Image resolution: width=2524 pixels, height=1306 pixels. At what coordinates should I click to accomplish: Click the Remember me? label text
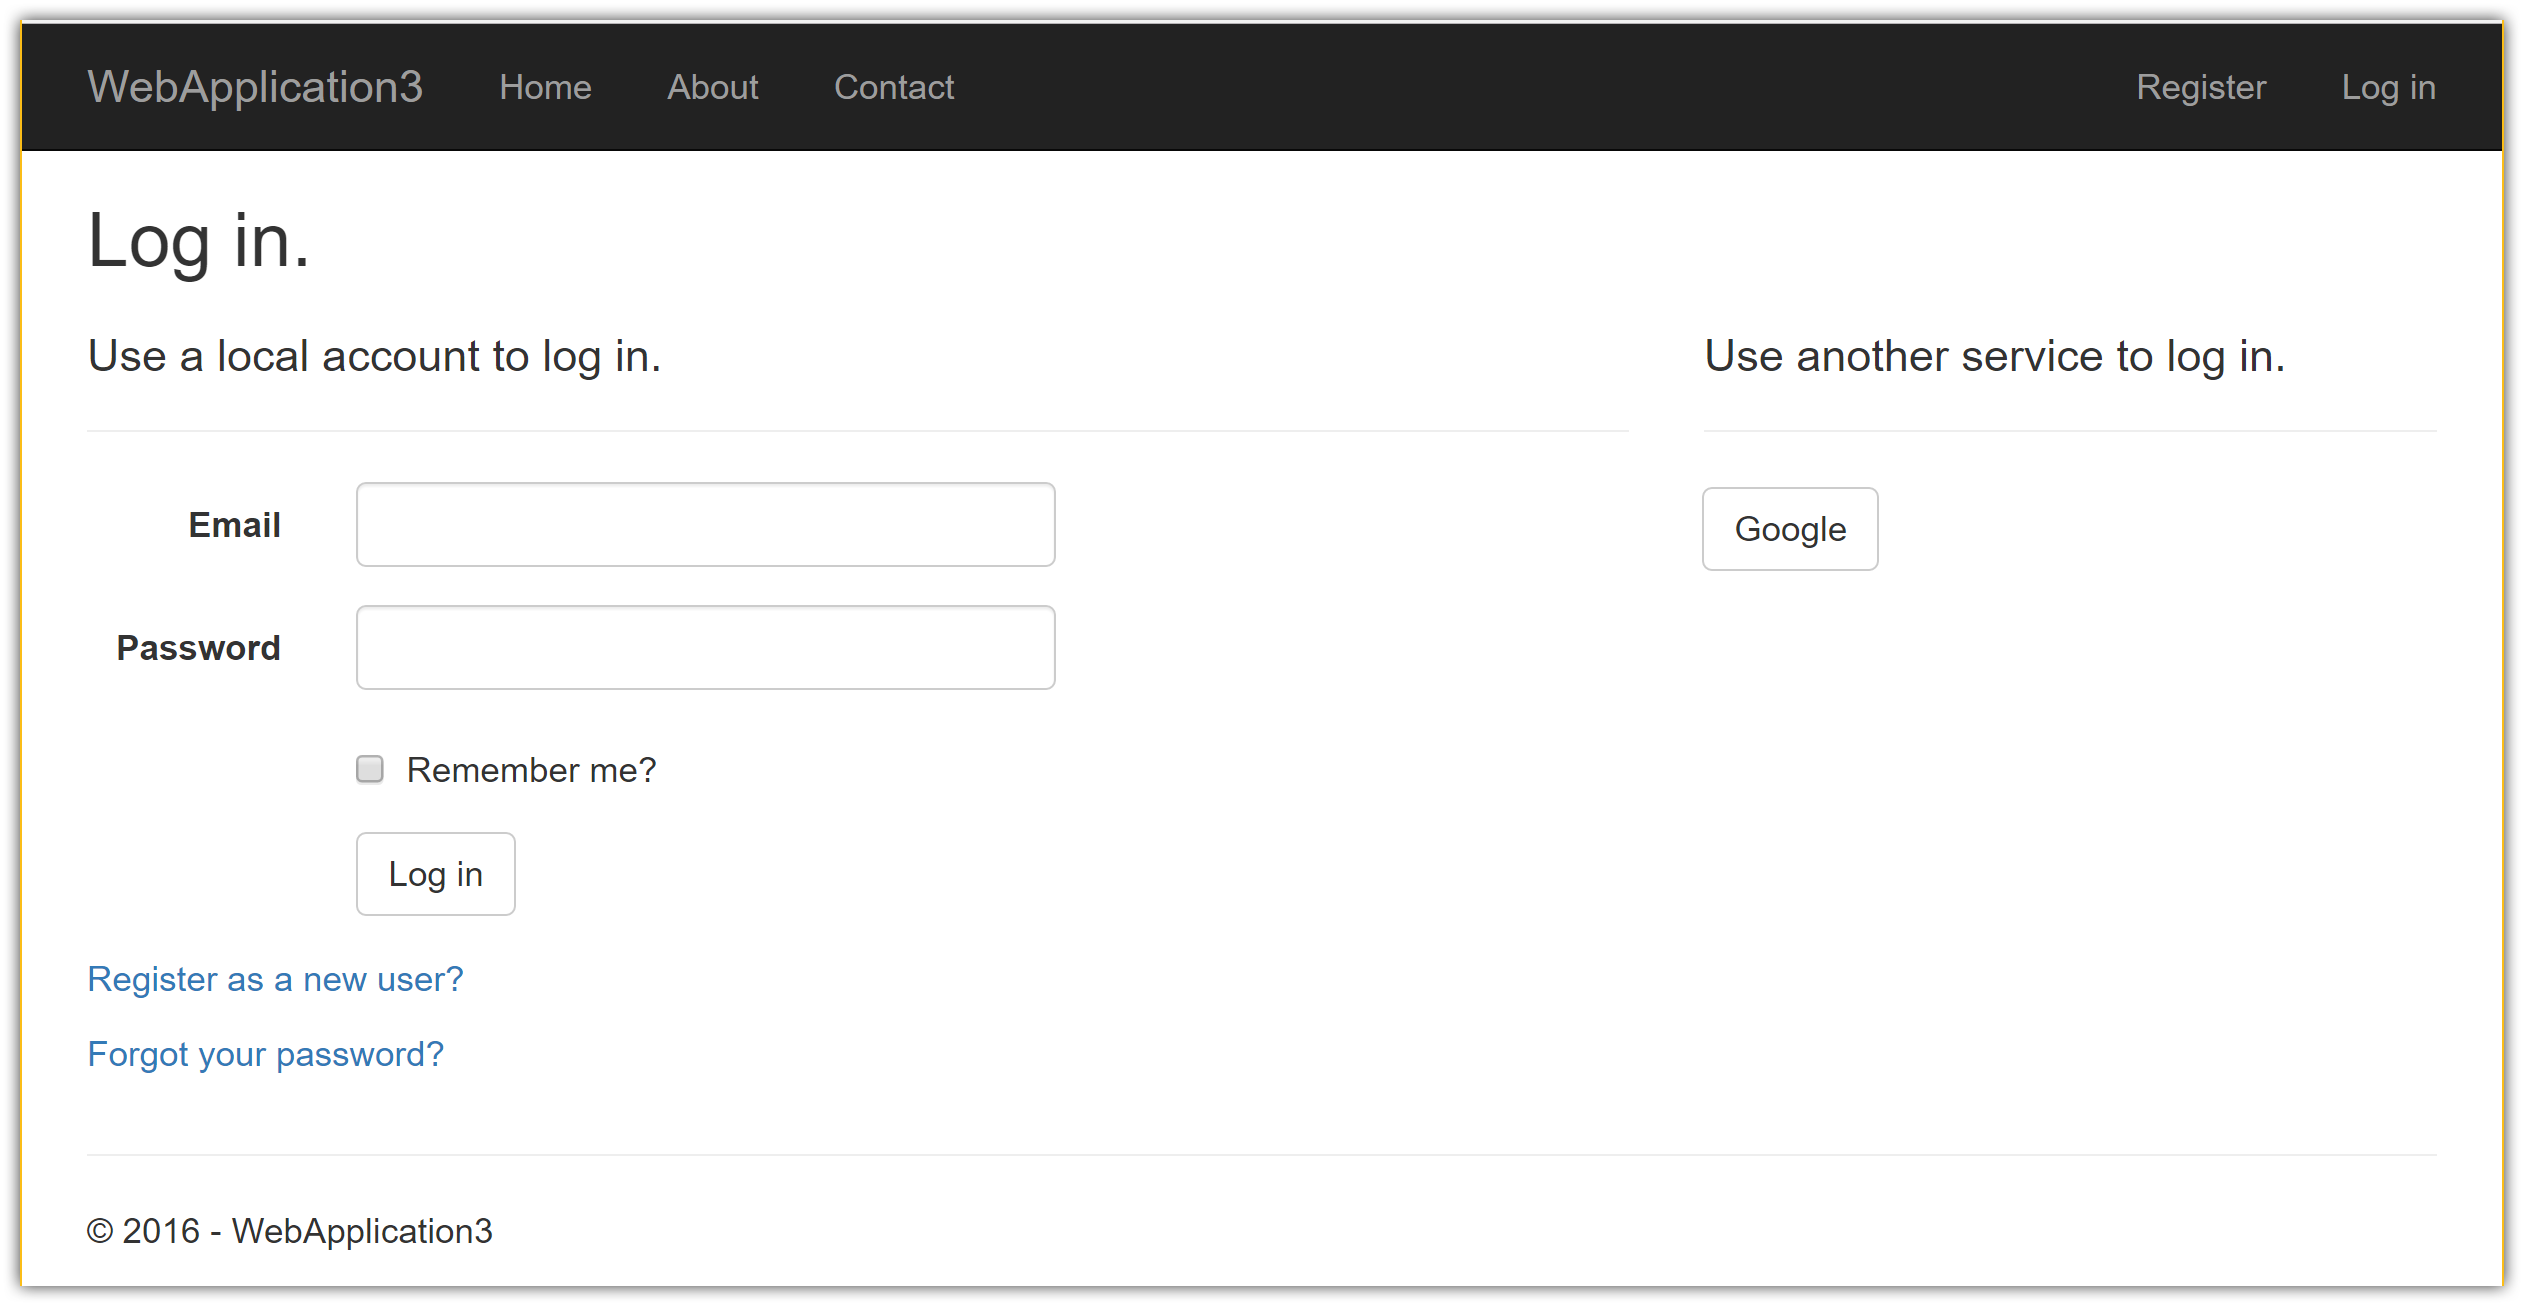tap(531, 770)
